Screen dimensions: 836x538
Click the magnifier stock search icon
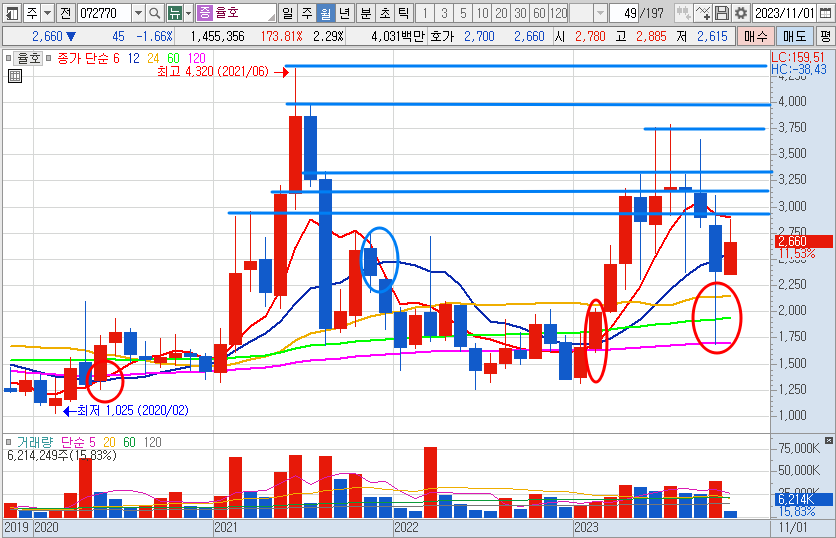coord(155,13)
